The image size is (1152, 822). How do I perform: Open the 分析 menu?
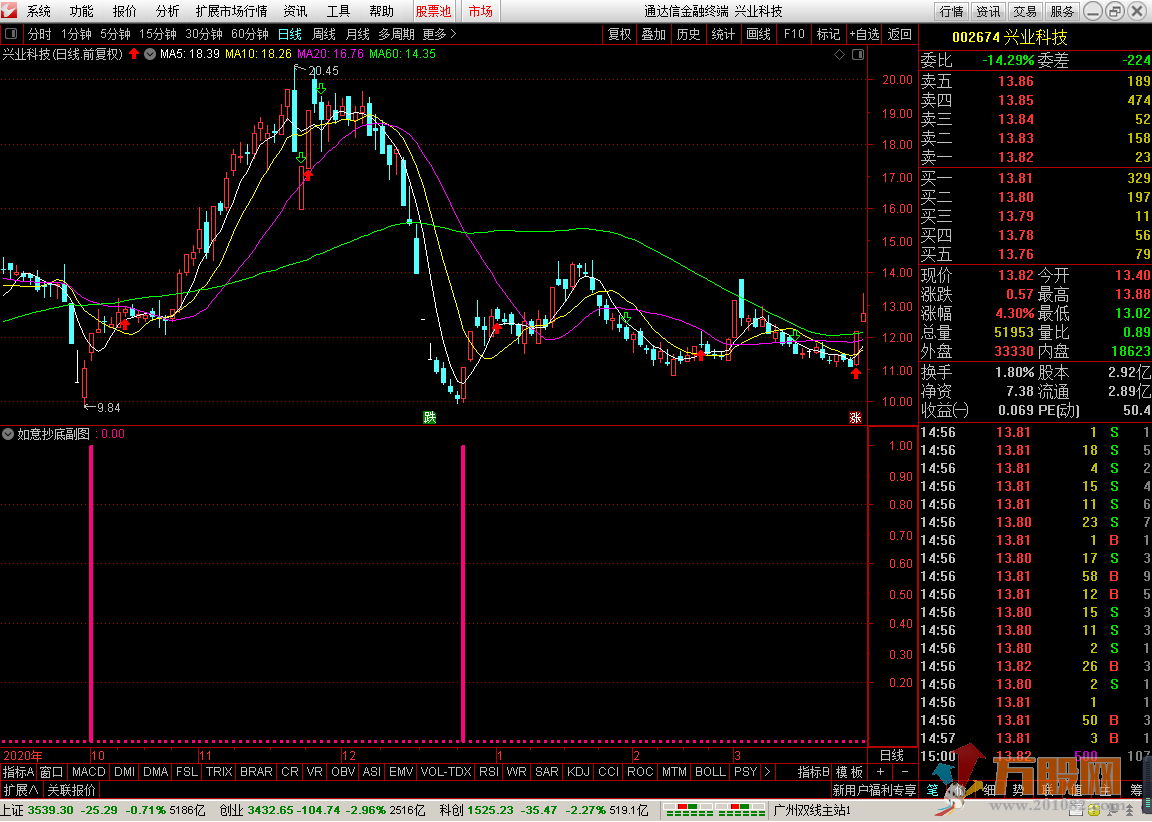(168, 11)
